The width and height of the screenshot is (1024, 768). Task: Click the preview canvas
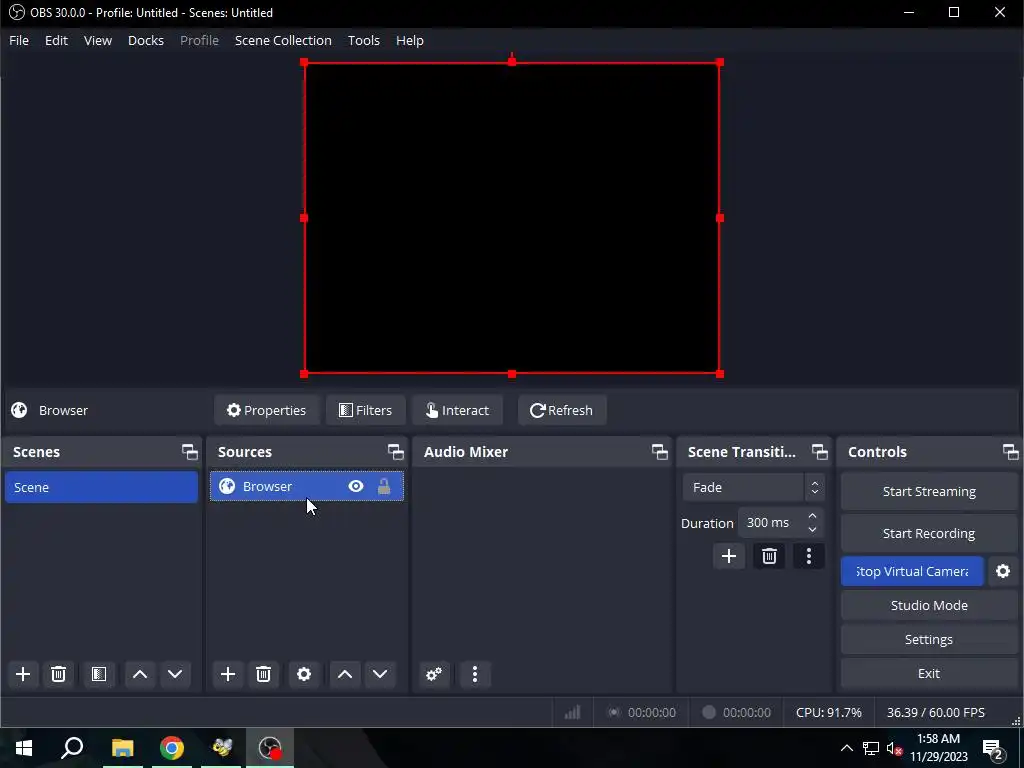(511, 218)
